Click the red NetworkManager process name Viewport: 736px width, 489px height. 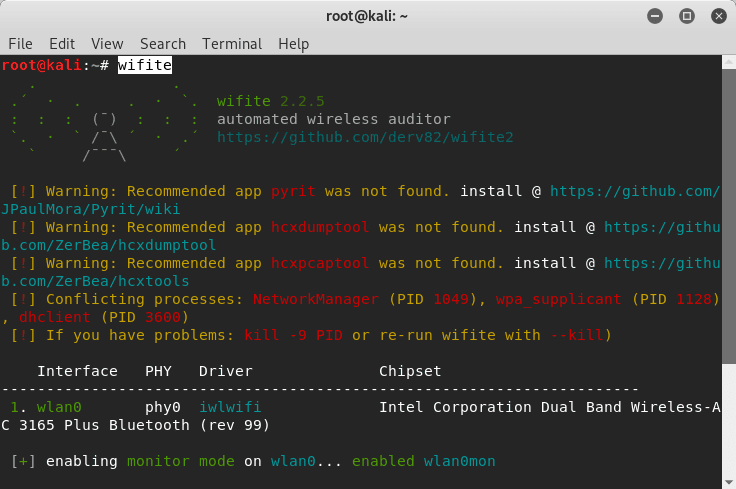coord(316,299)
